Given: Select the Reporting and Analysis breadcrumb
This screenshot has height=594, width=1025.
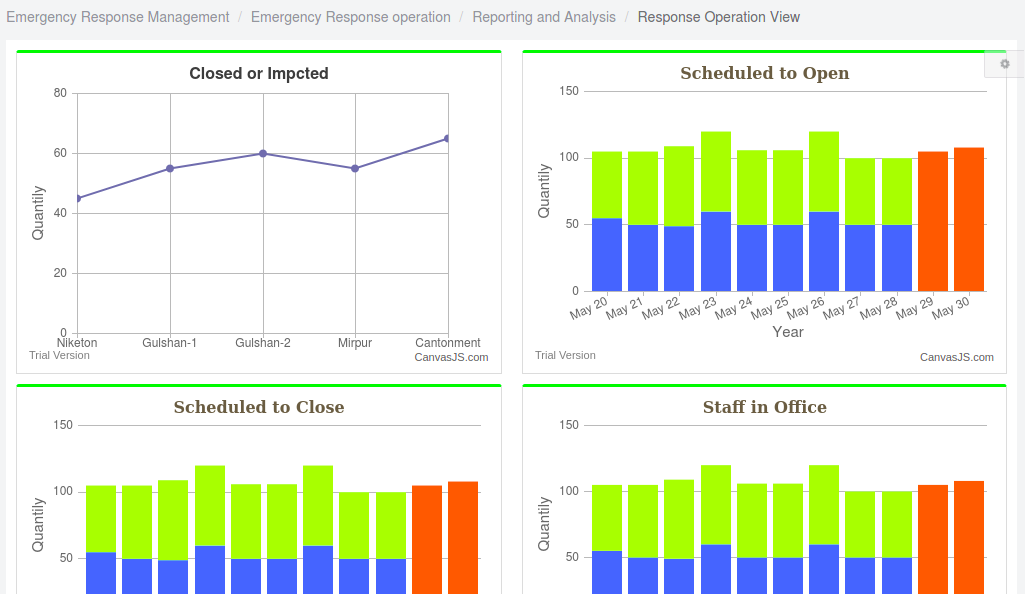Looking at the screenshot, I should (544, 17).
